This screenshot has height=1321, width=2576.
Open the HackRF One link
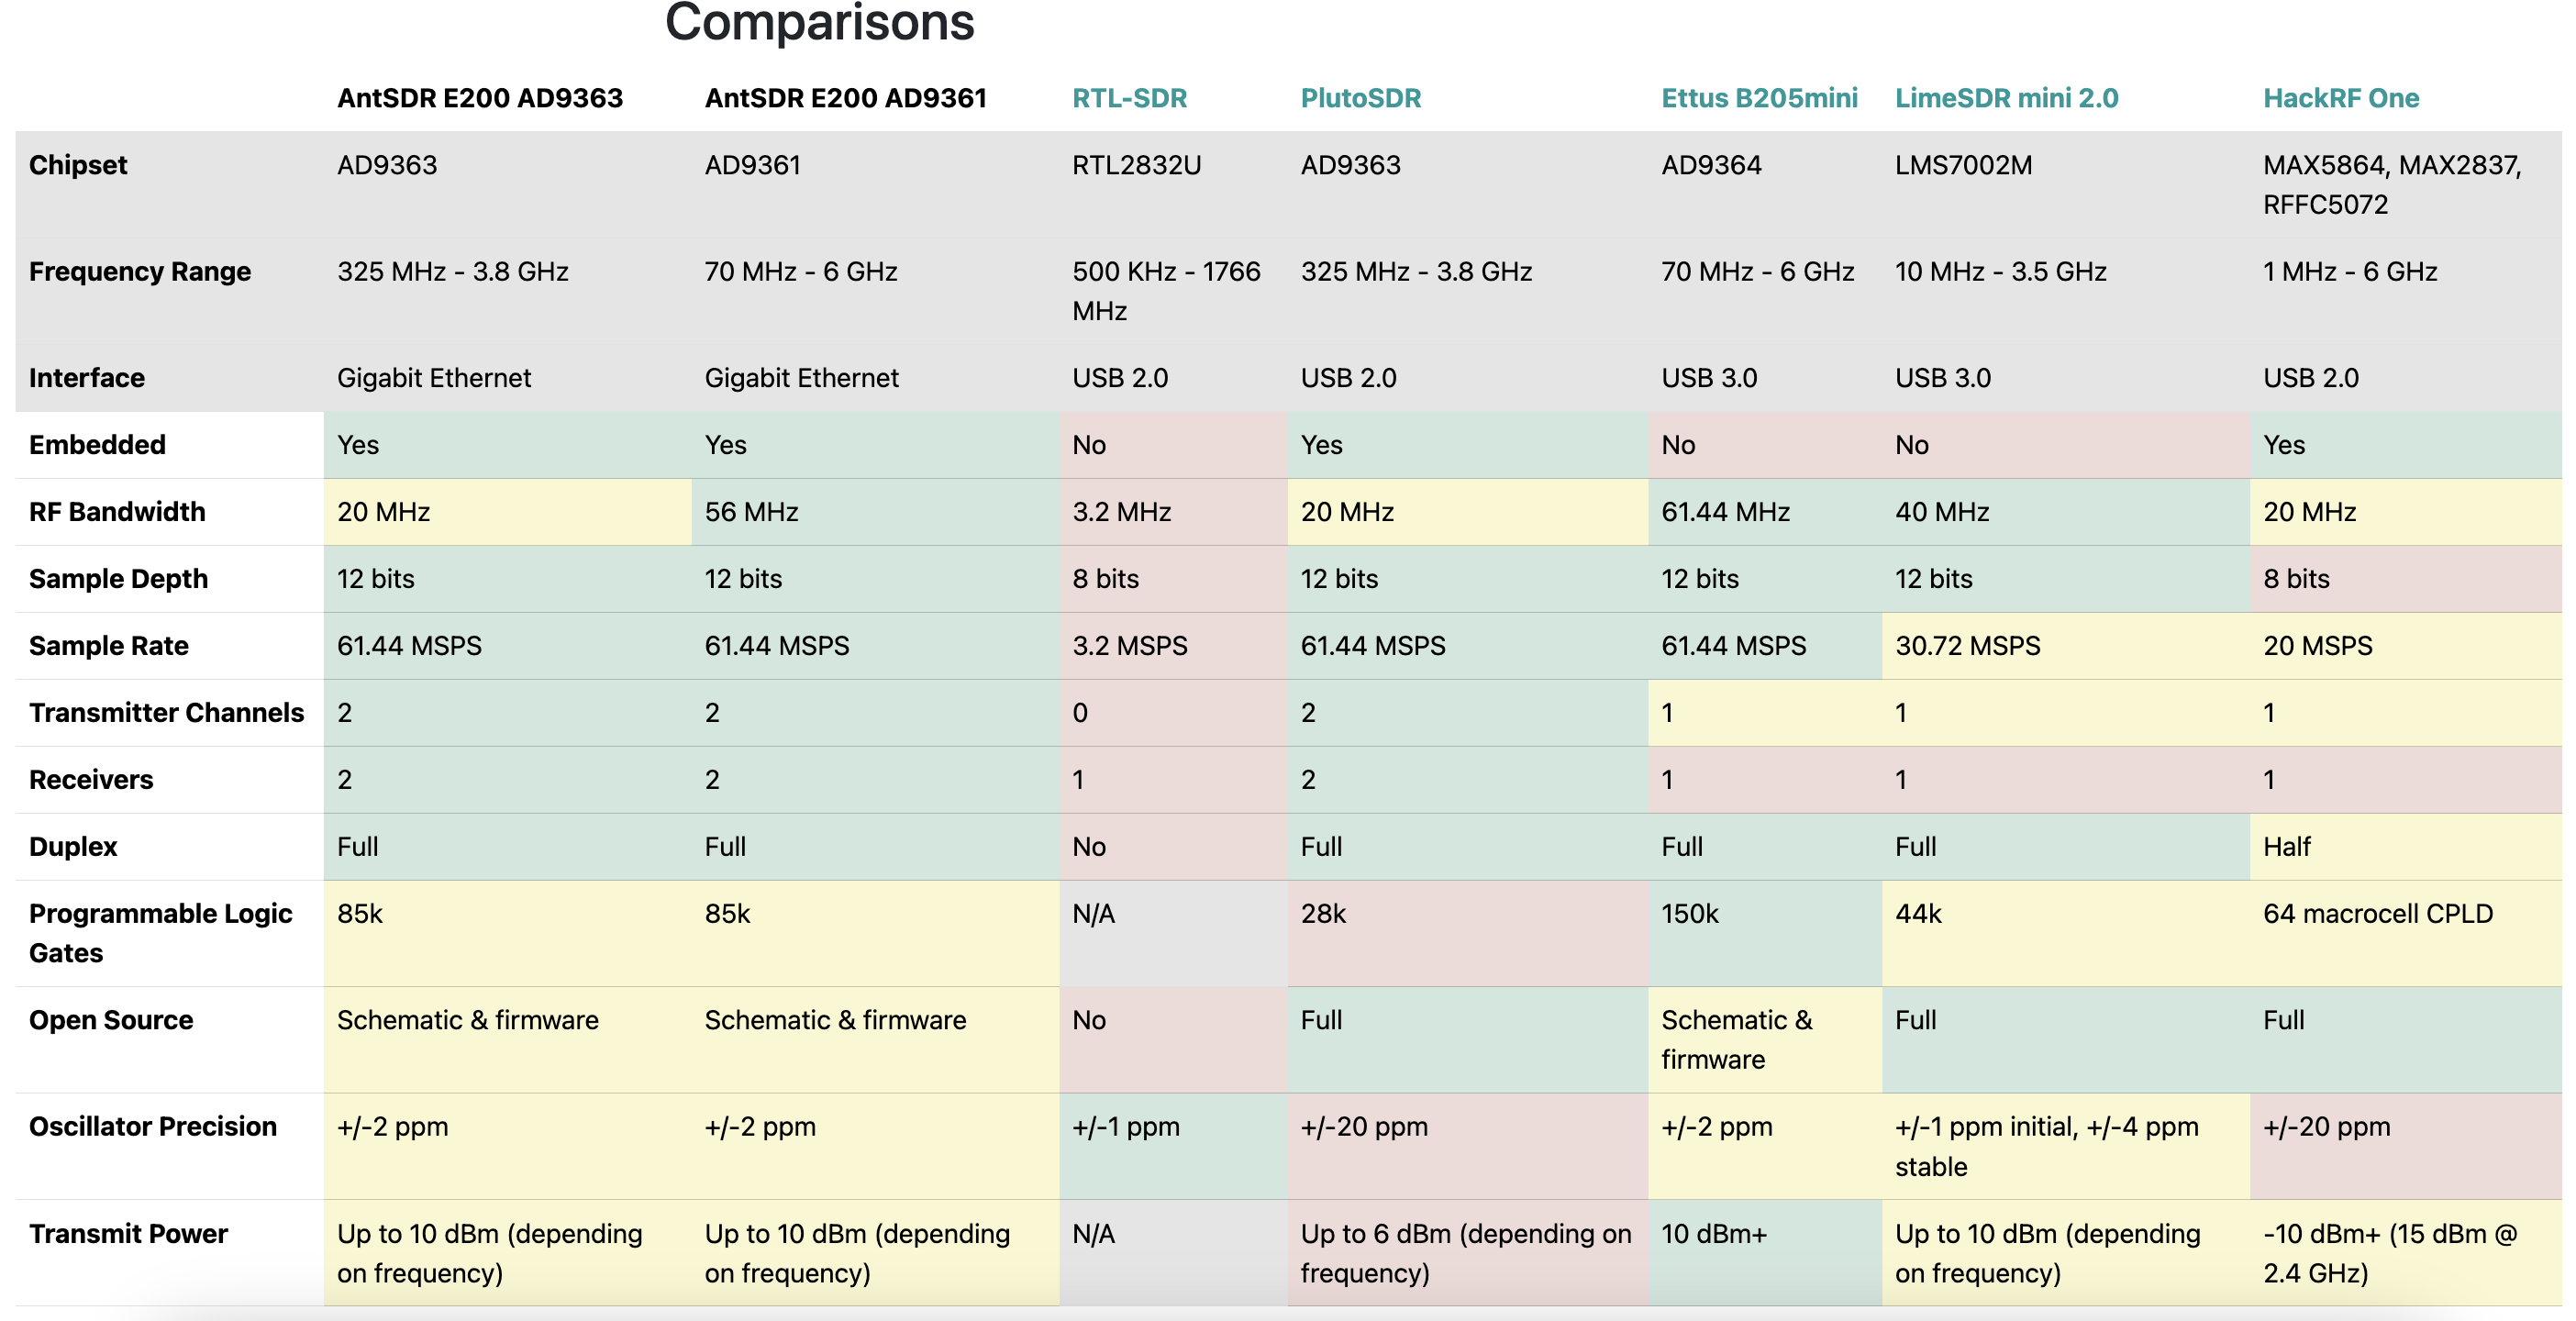(x=2341, y=98)
